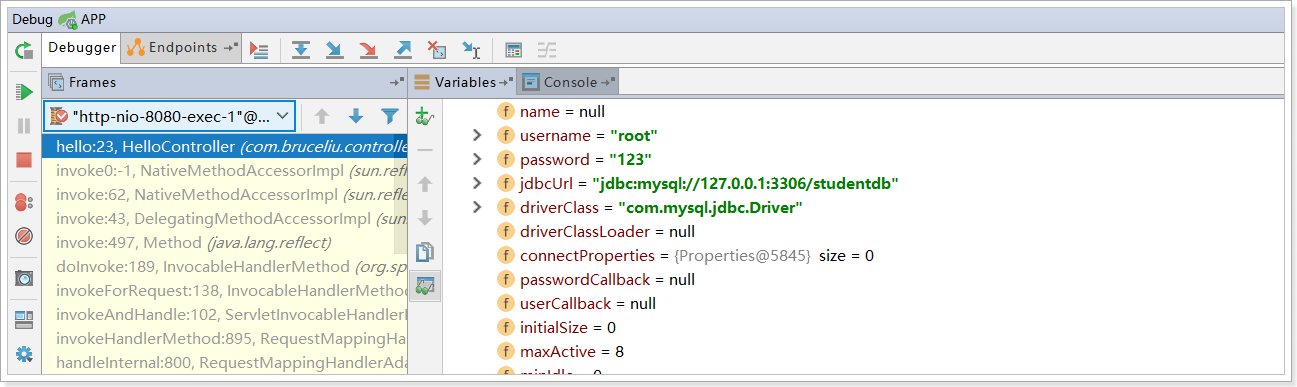
Task: Select frame invokeAndHandle:102
Action: point(225,315)
